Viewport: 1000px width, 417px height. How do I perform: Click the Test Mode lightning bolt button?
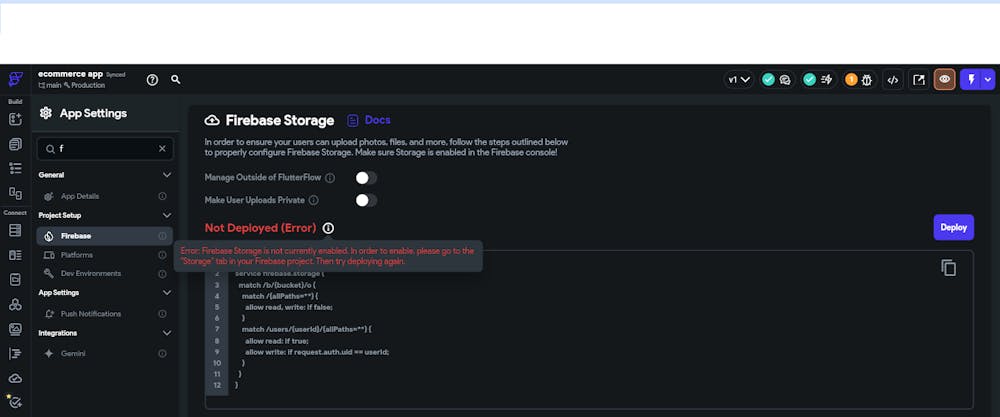pos(972,80)
